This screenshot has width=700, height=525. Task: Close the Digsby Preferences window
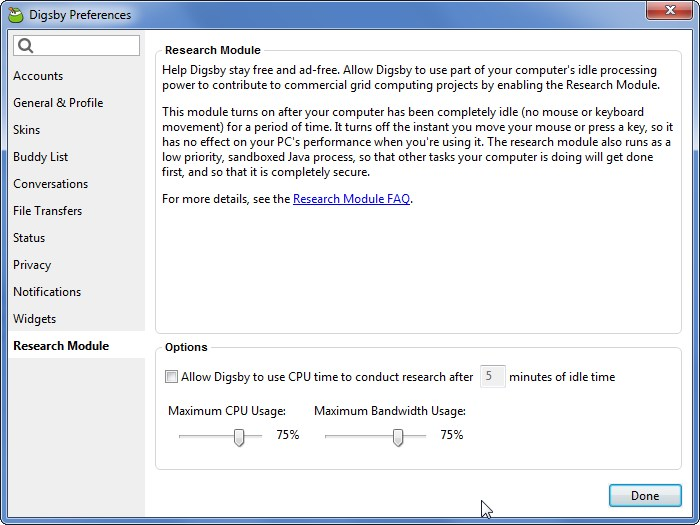pyautogui.click(x=670, y=10)
